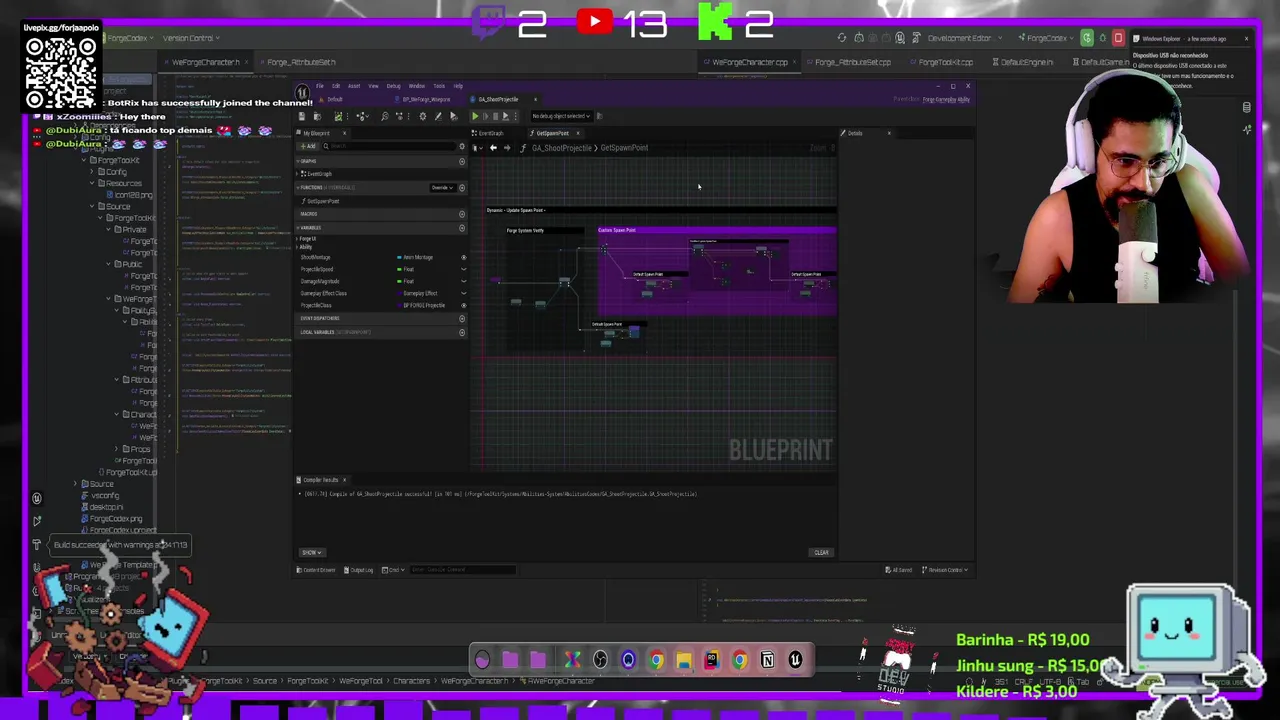Collapse the VARIABLES section
The height and width of the screenshot is (720, 1280).
click(298, 228)
